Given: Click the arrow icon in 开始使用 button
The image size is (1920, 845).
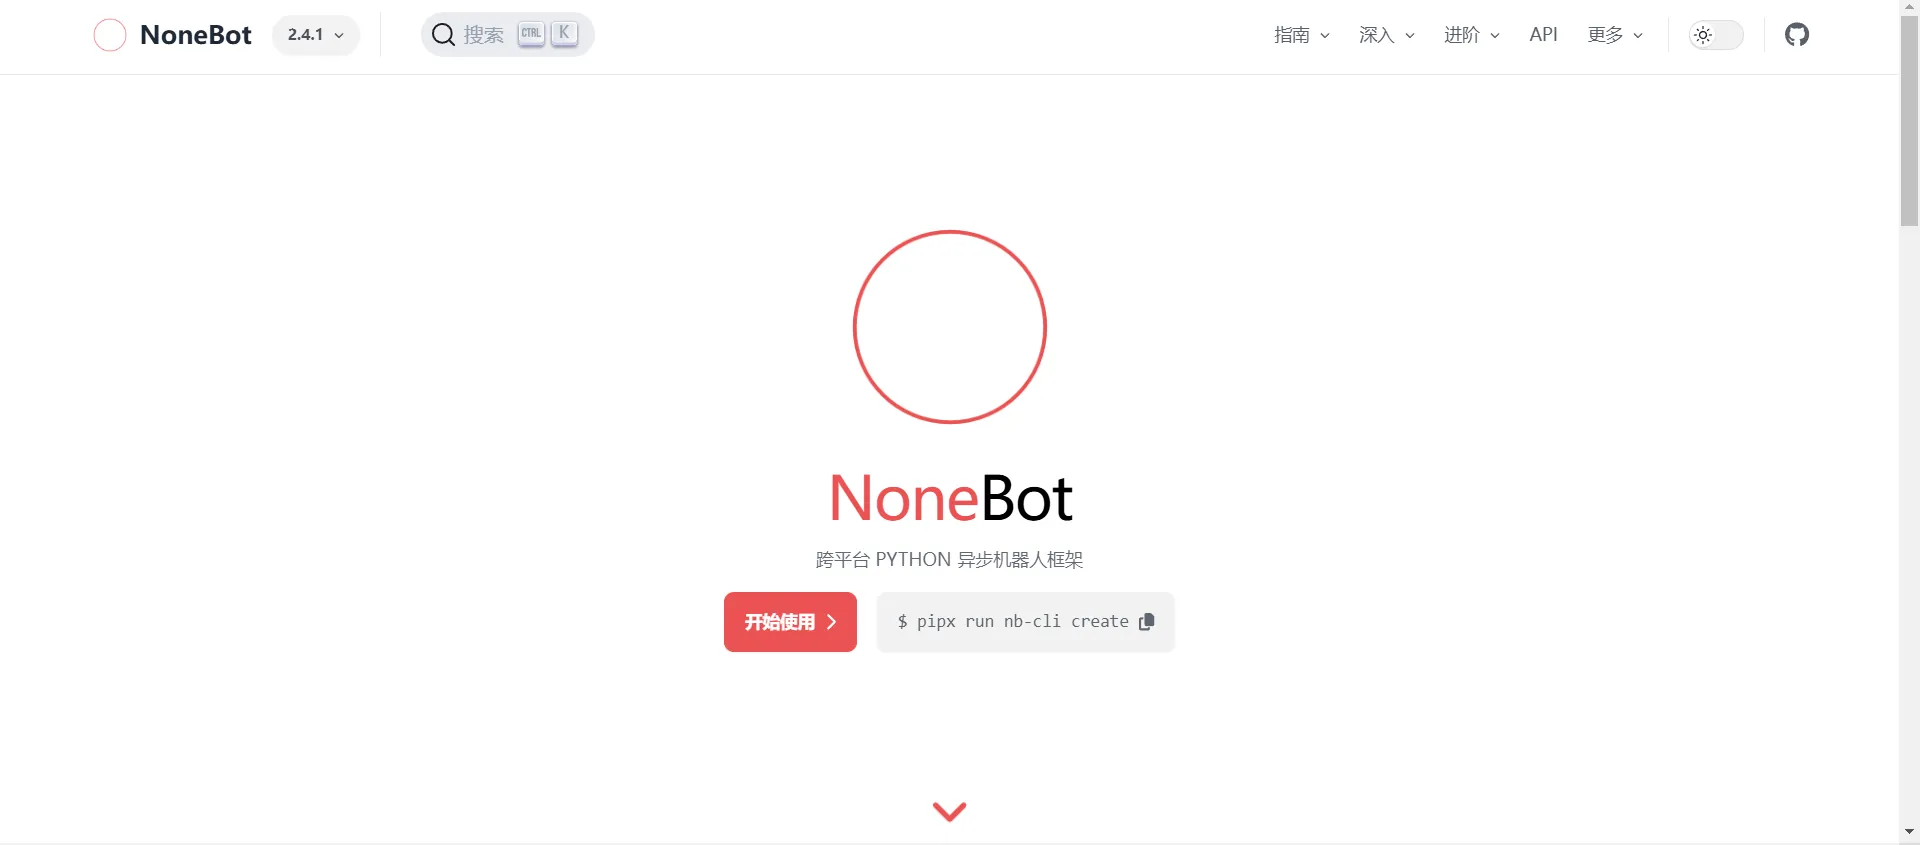Looking at the screenshot, I should [x=831, y=622].
